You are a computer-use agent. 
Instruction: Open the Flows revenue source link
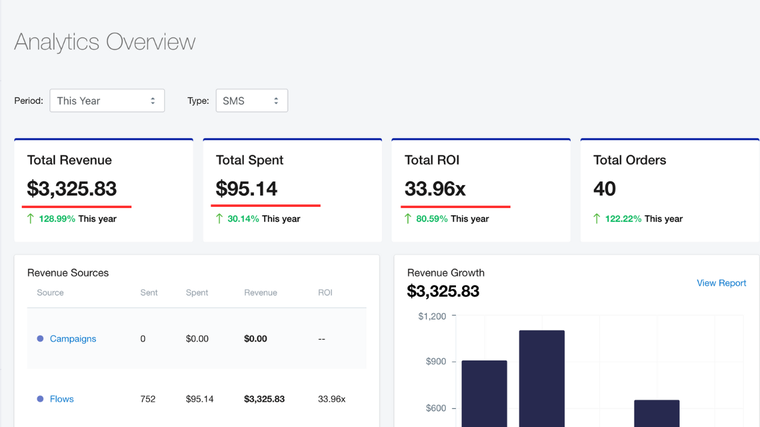[x=62, y=399]
